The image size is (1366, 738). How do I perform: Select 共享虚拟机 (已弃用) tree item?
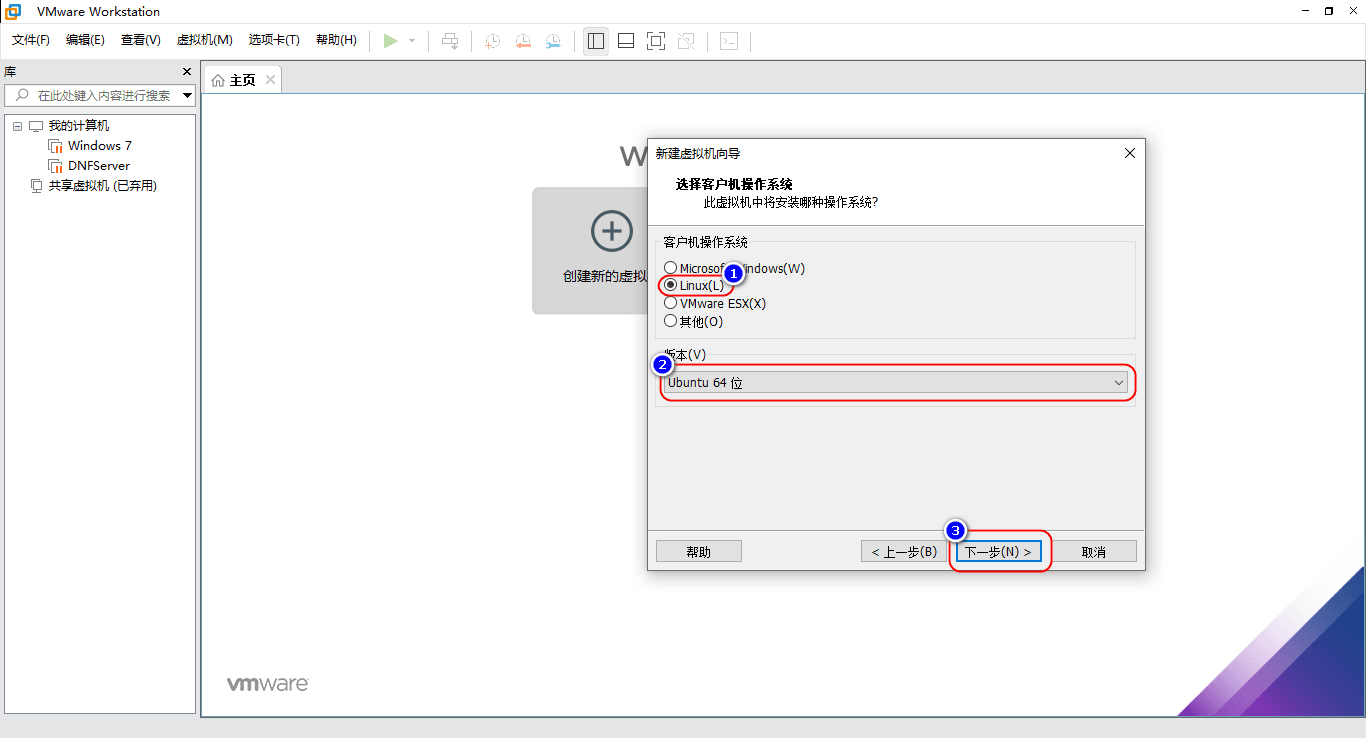click(x=103, y=186)
